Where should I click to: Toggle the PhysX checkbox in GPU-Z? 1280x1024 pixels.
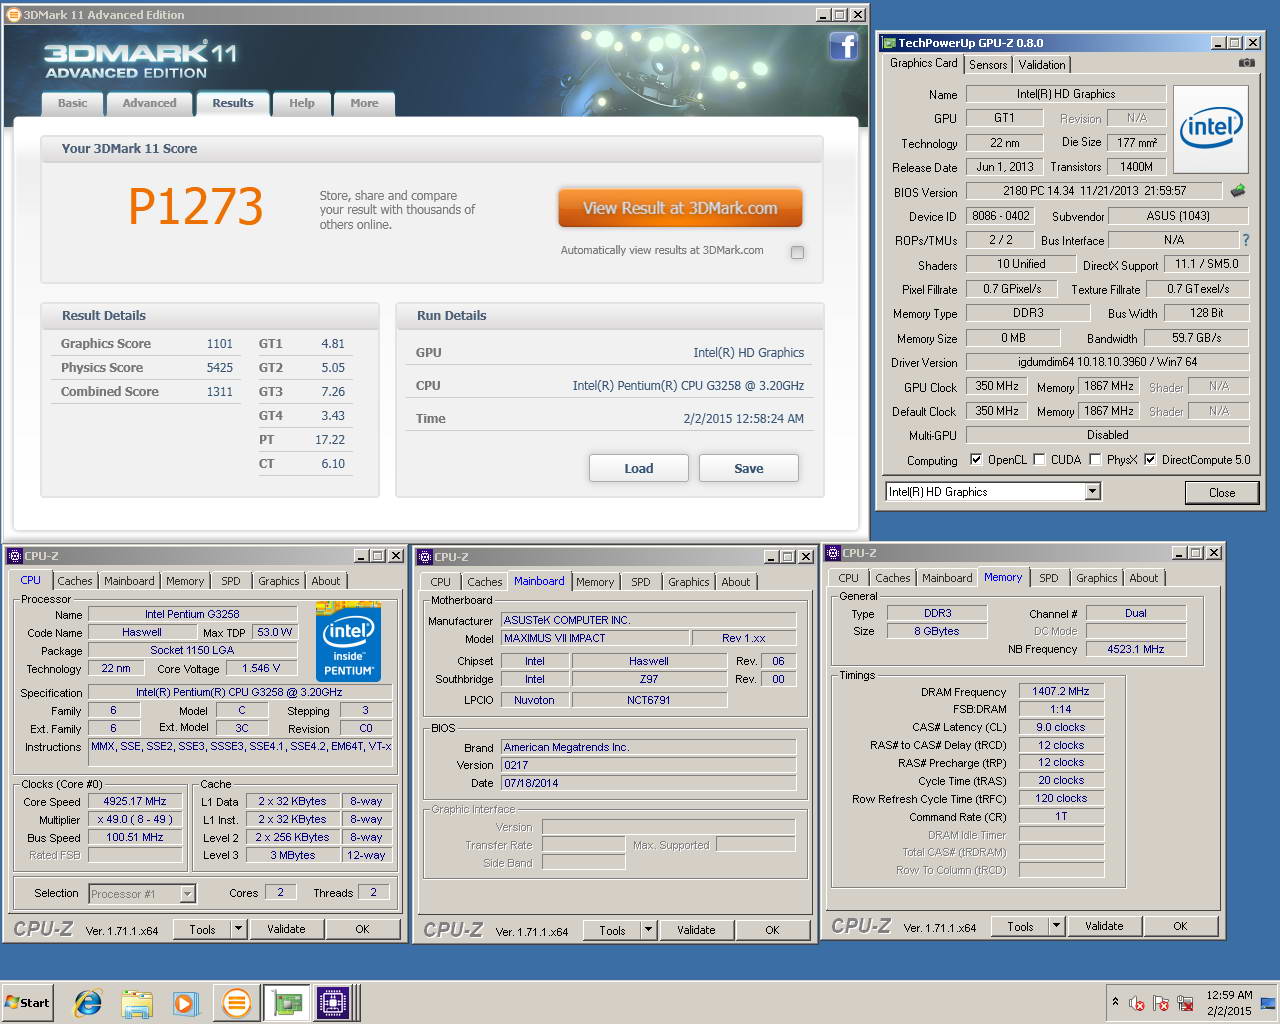click(1095, 459)
